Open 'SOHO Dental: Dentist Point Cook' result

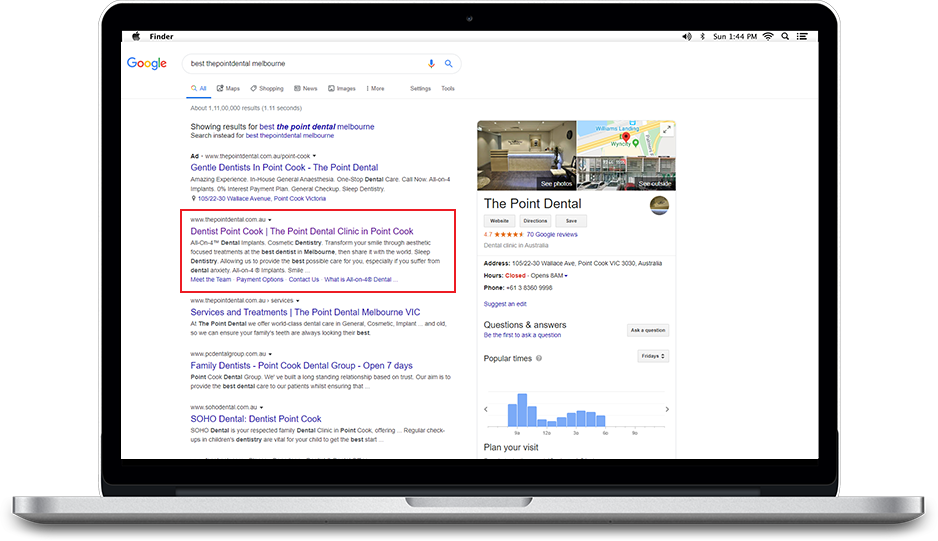pyautogui.click(x=256, y=419)
